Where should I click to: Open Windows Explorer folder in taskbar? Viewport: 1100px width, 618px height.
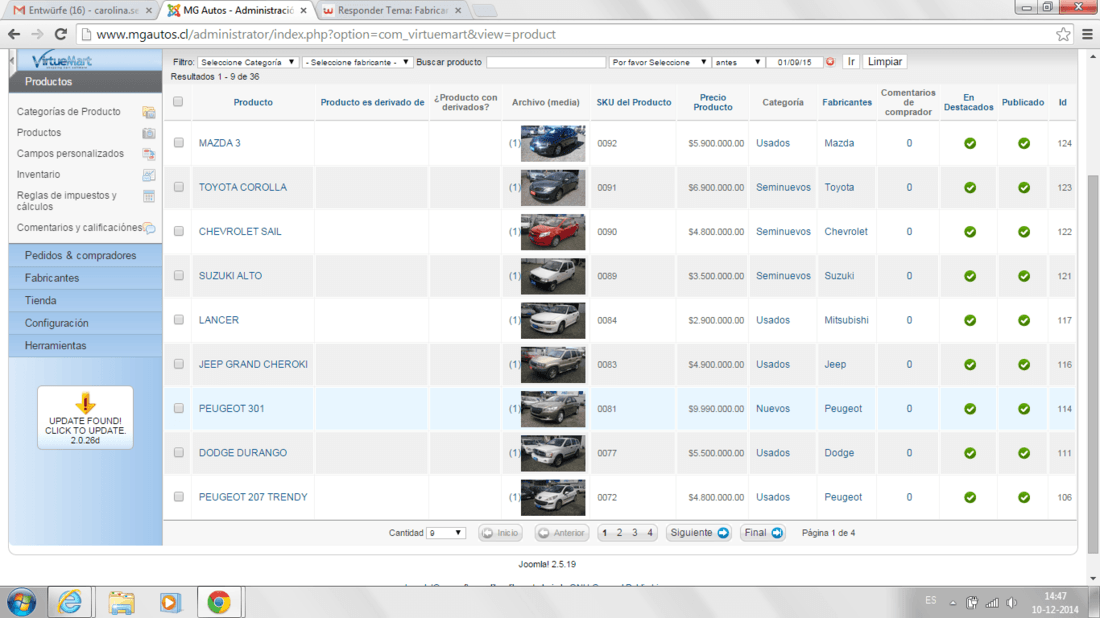121,602
